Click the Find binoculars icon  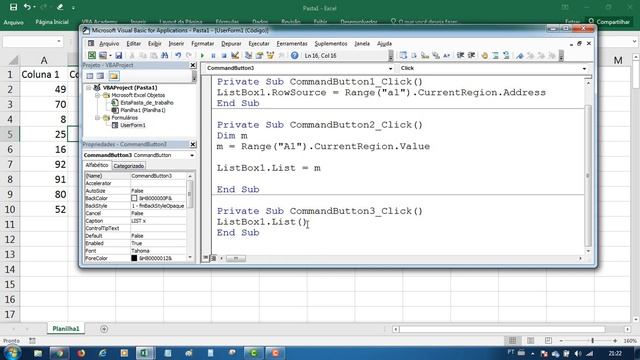tap(164, 56)
